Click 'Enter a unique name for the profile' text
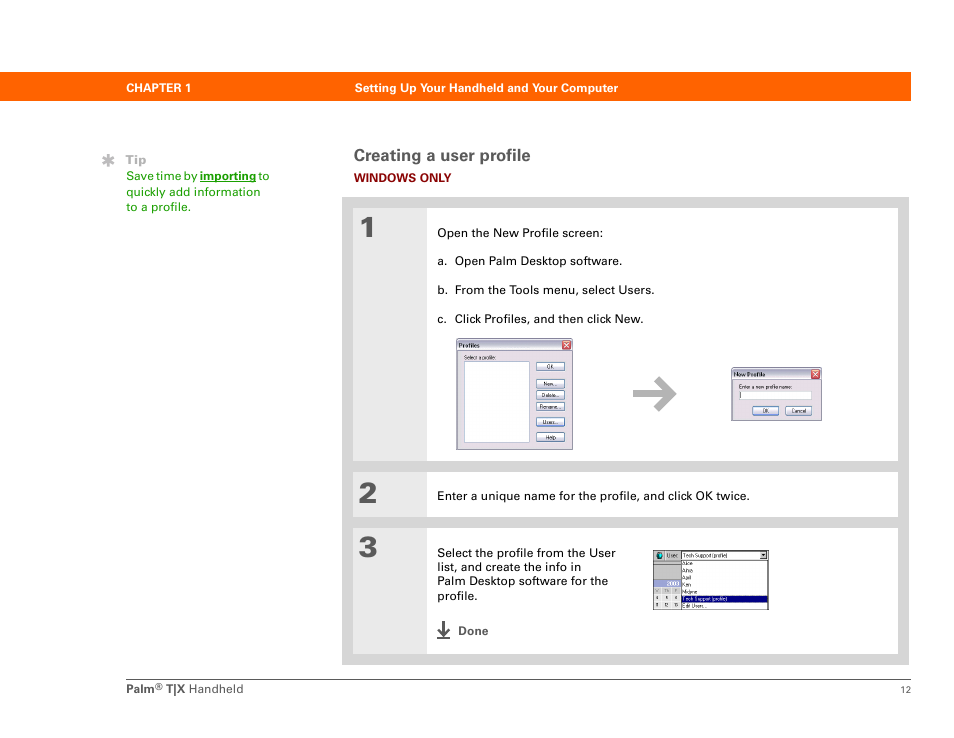The width and height of the screenshot is (954, 738). click(x=538, y=496)
